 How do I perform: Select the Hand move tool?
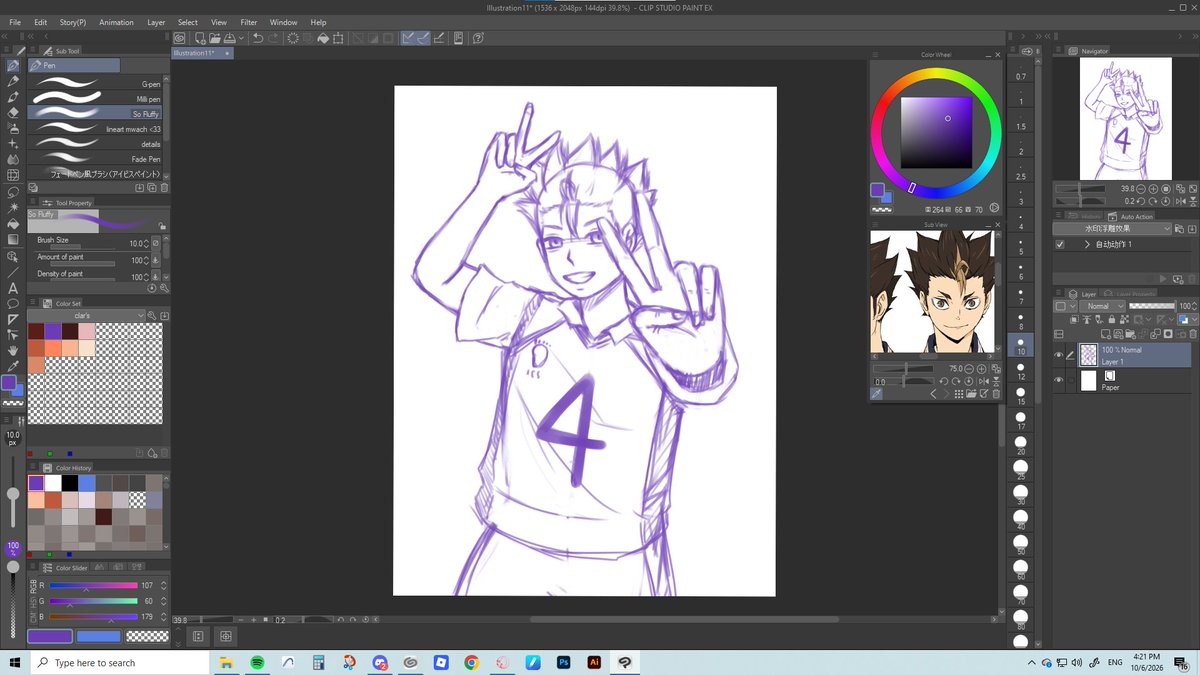[x=13, y=351]
